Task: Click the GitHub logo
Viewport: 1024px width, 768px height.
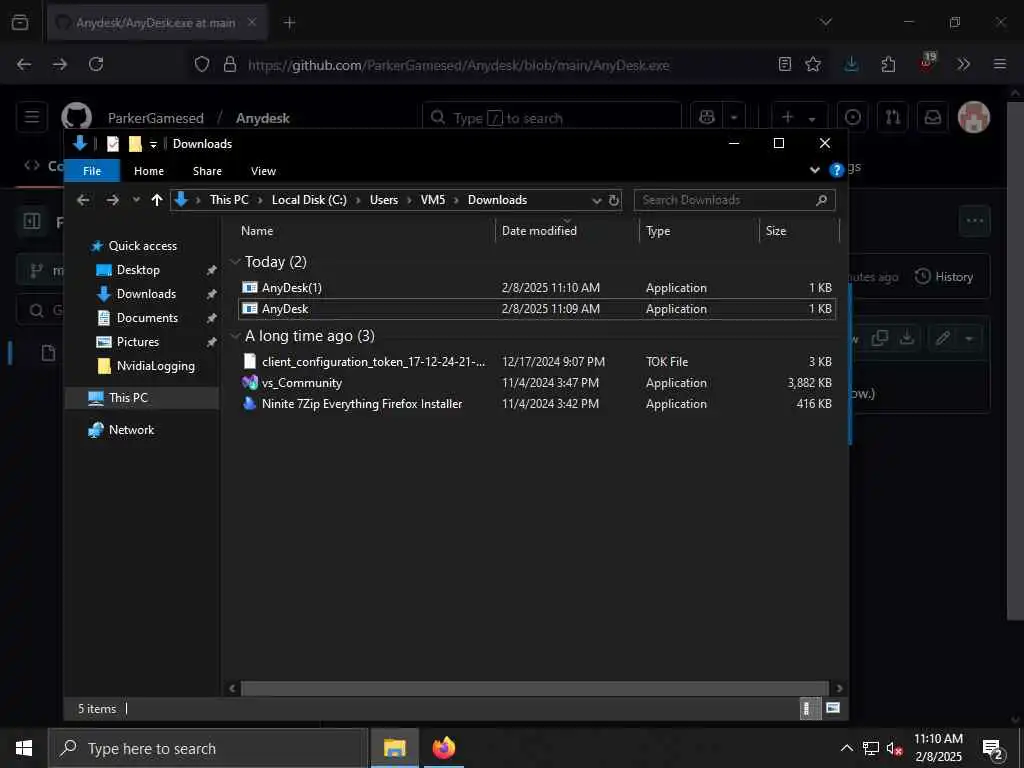Action: click(x=76, y=118)
